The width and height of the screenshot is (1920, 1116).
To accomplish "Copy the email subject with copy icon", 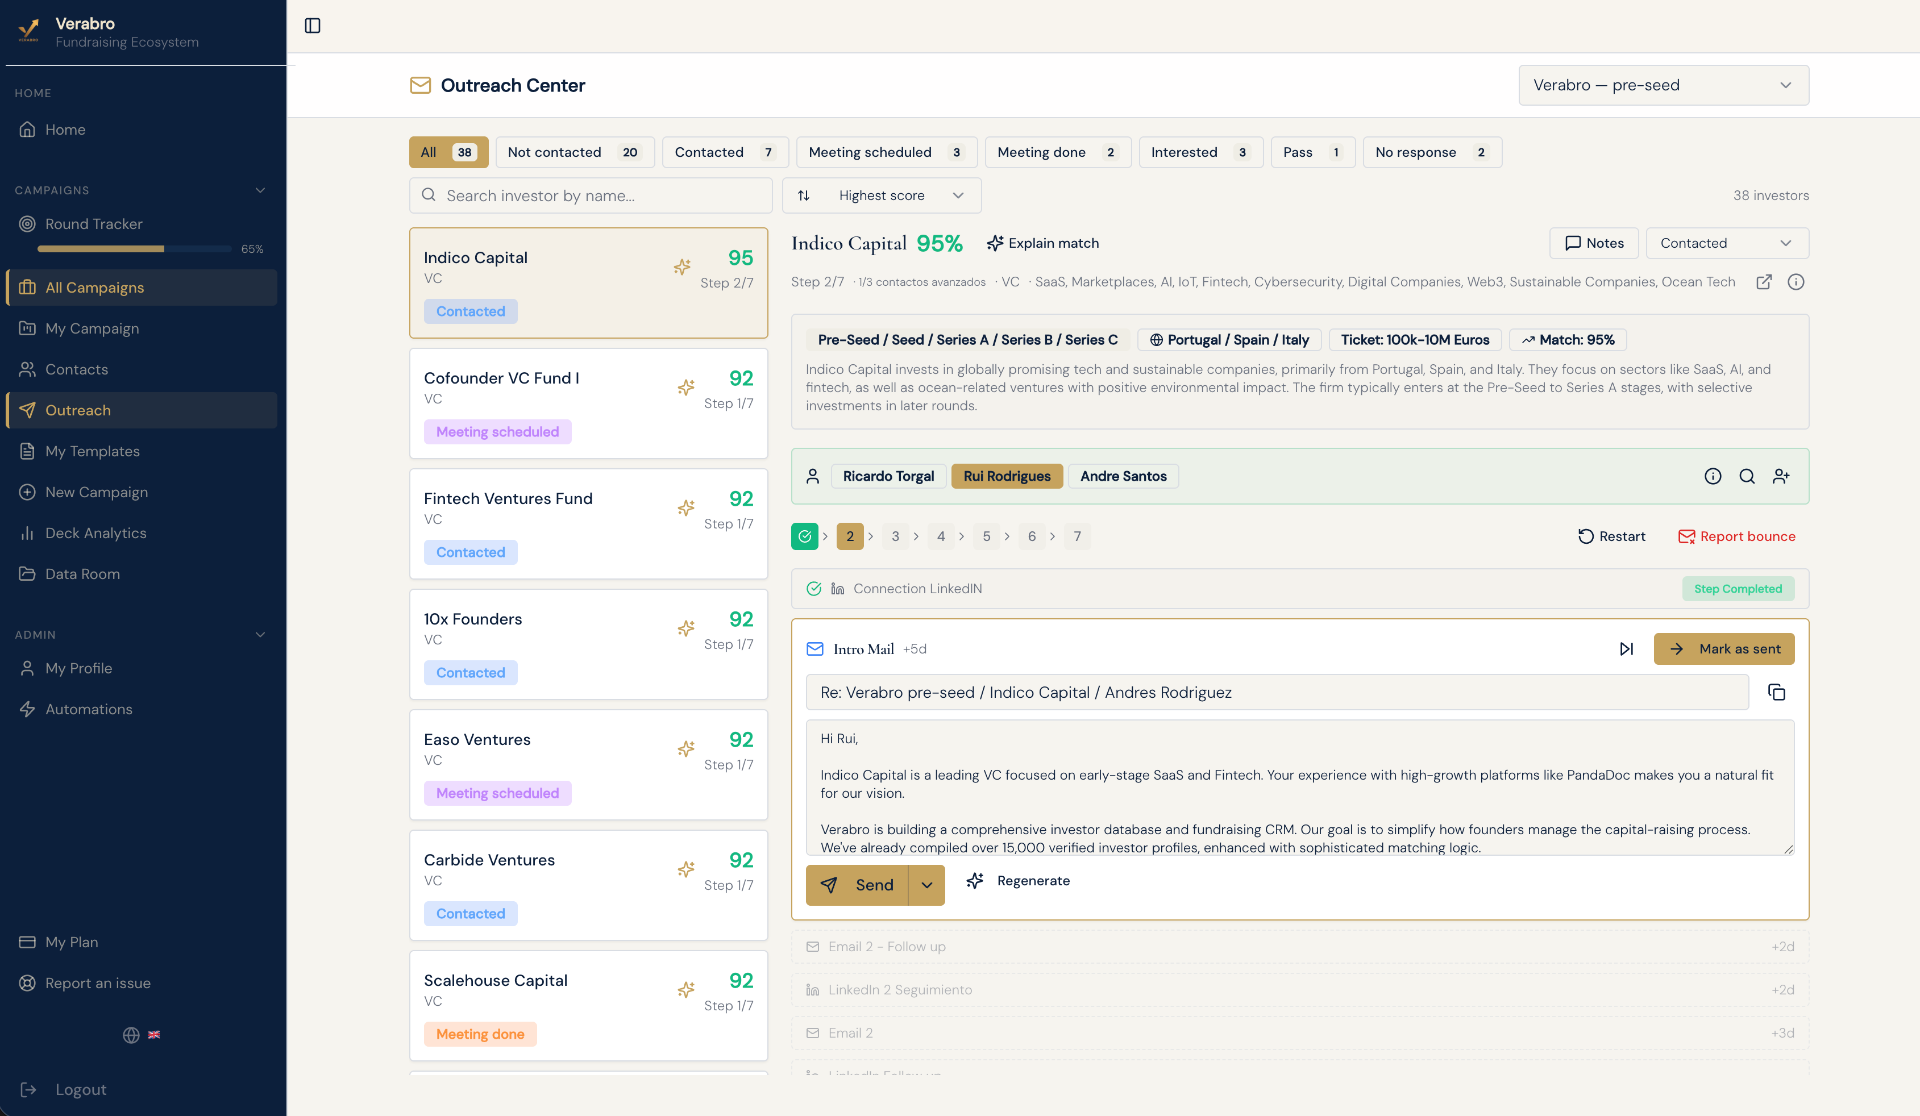I will click(x=1777, y=692).
